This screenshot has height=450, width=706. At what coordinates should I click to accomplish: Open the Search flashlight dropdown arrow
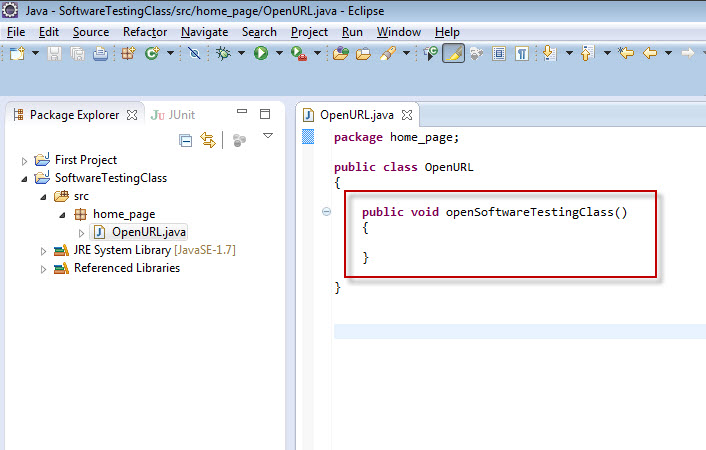pyautogui.click(x=407, y=53)
